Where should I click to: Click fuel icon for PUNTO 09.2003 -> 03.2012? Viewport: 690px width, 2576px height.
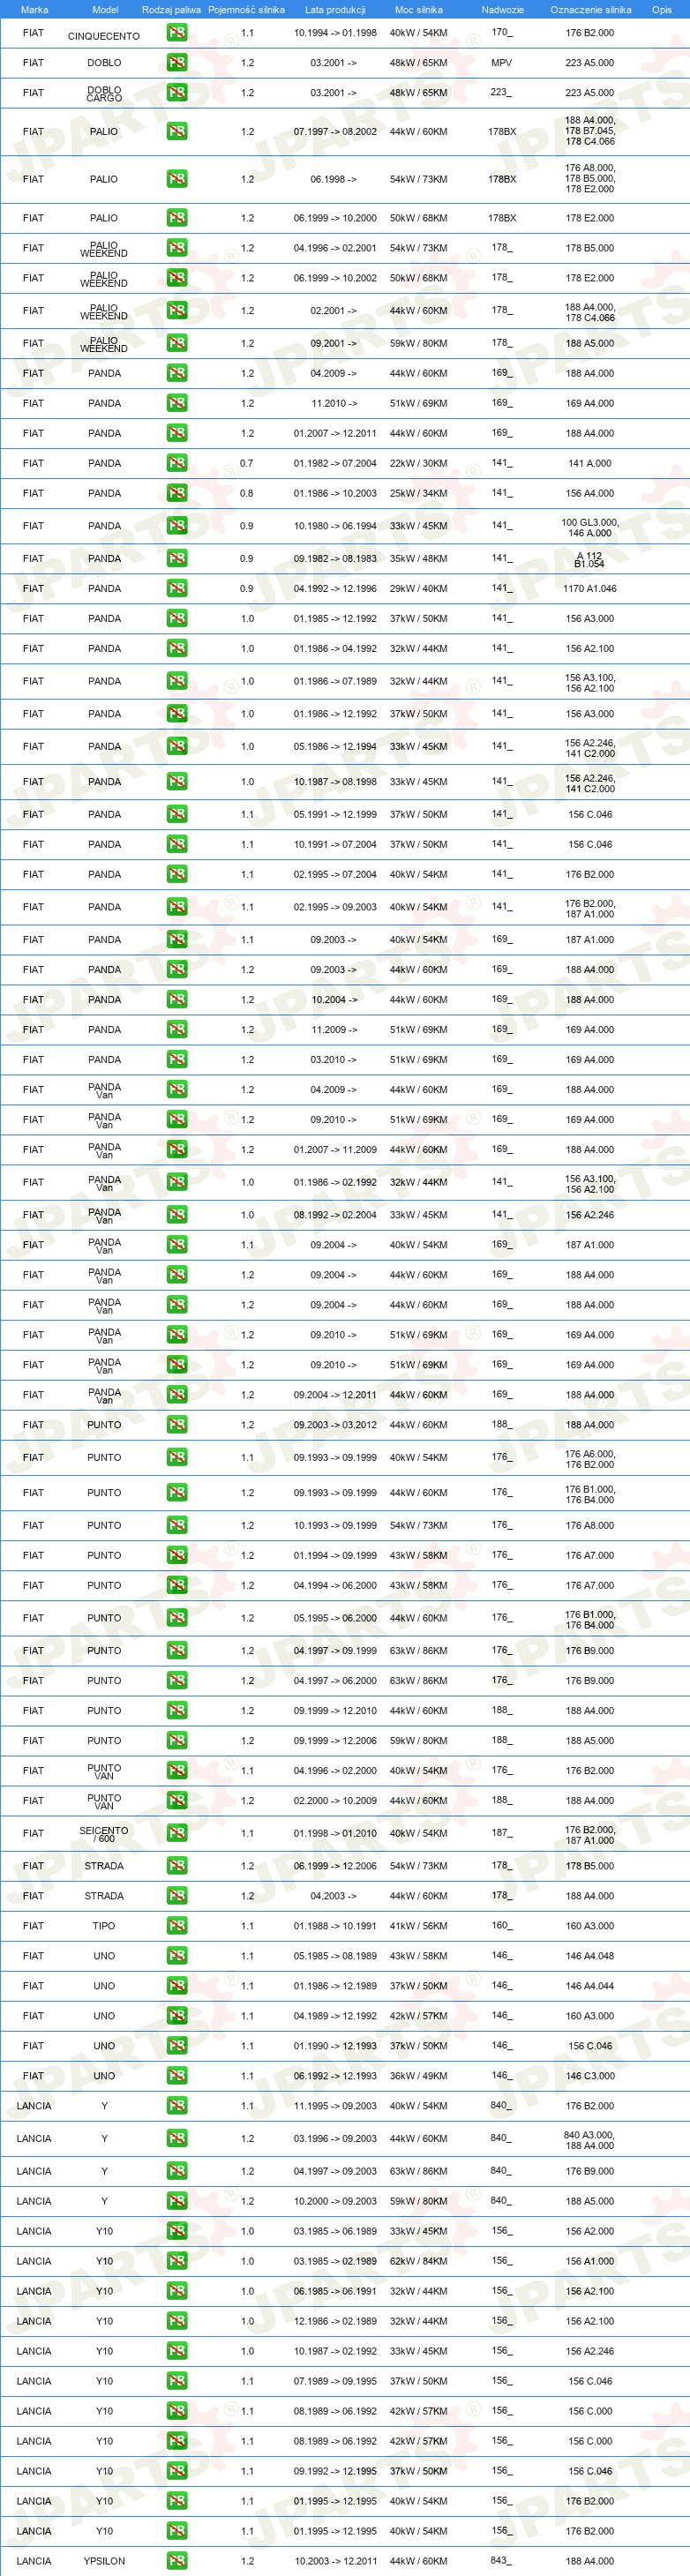click(177, 1424)
